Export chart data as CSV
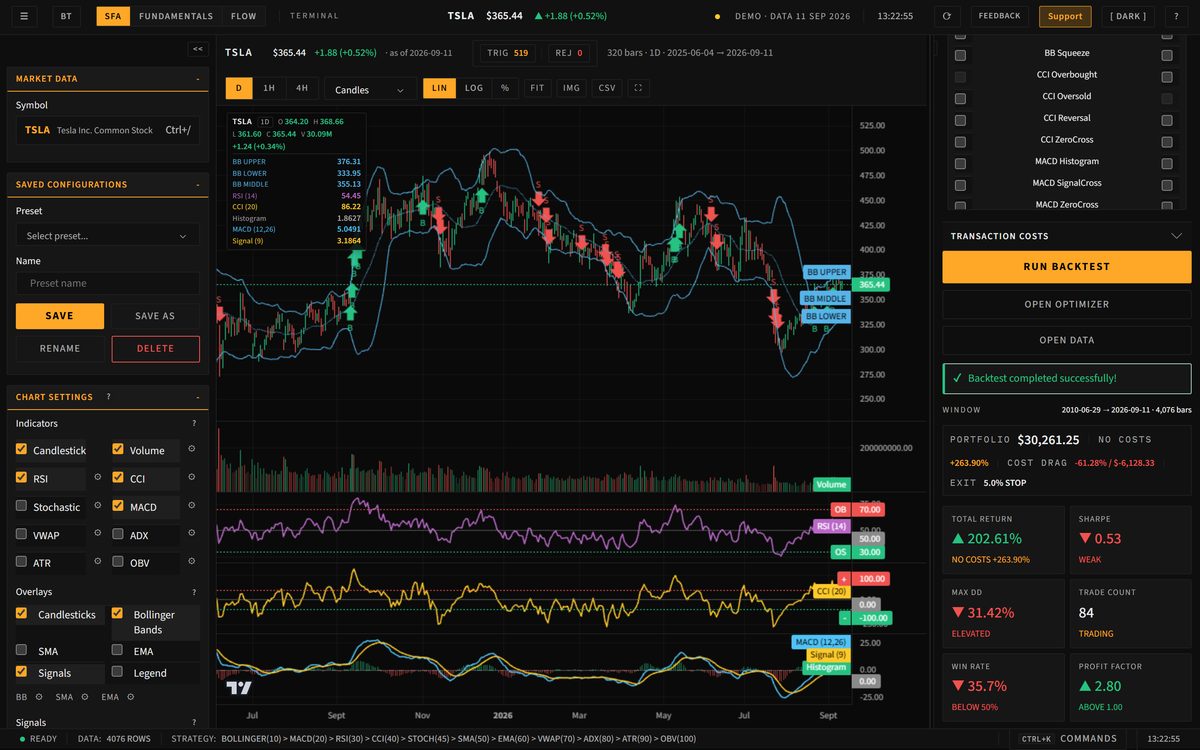The width and height of the screenshot is (1200, 750). coord(607,88)
